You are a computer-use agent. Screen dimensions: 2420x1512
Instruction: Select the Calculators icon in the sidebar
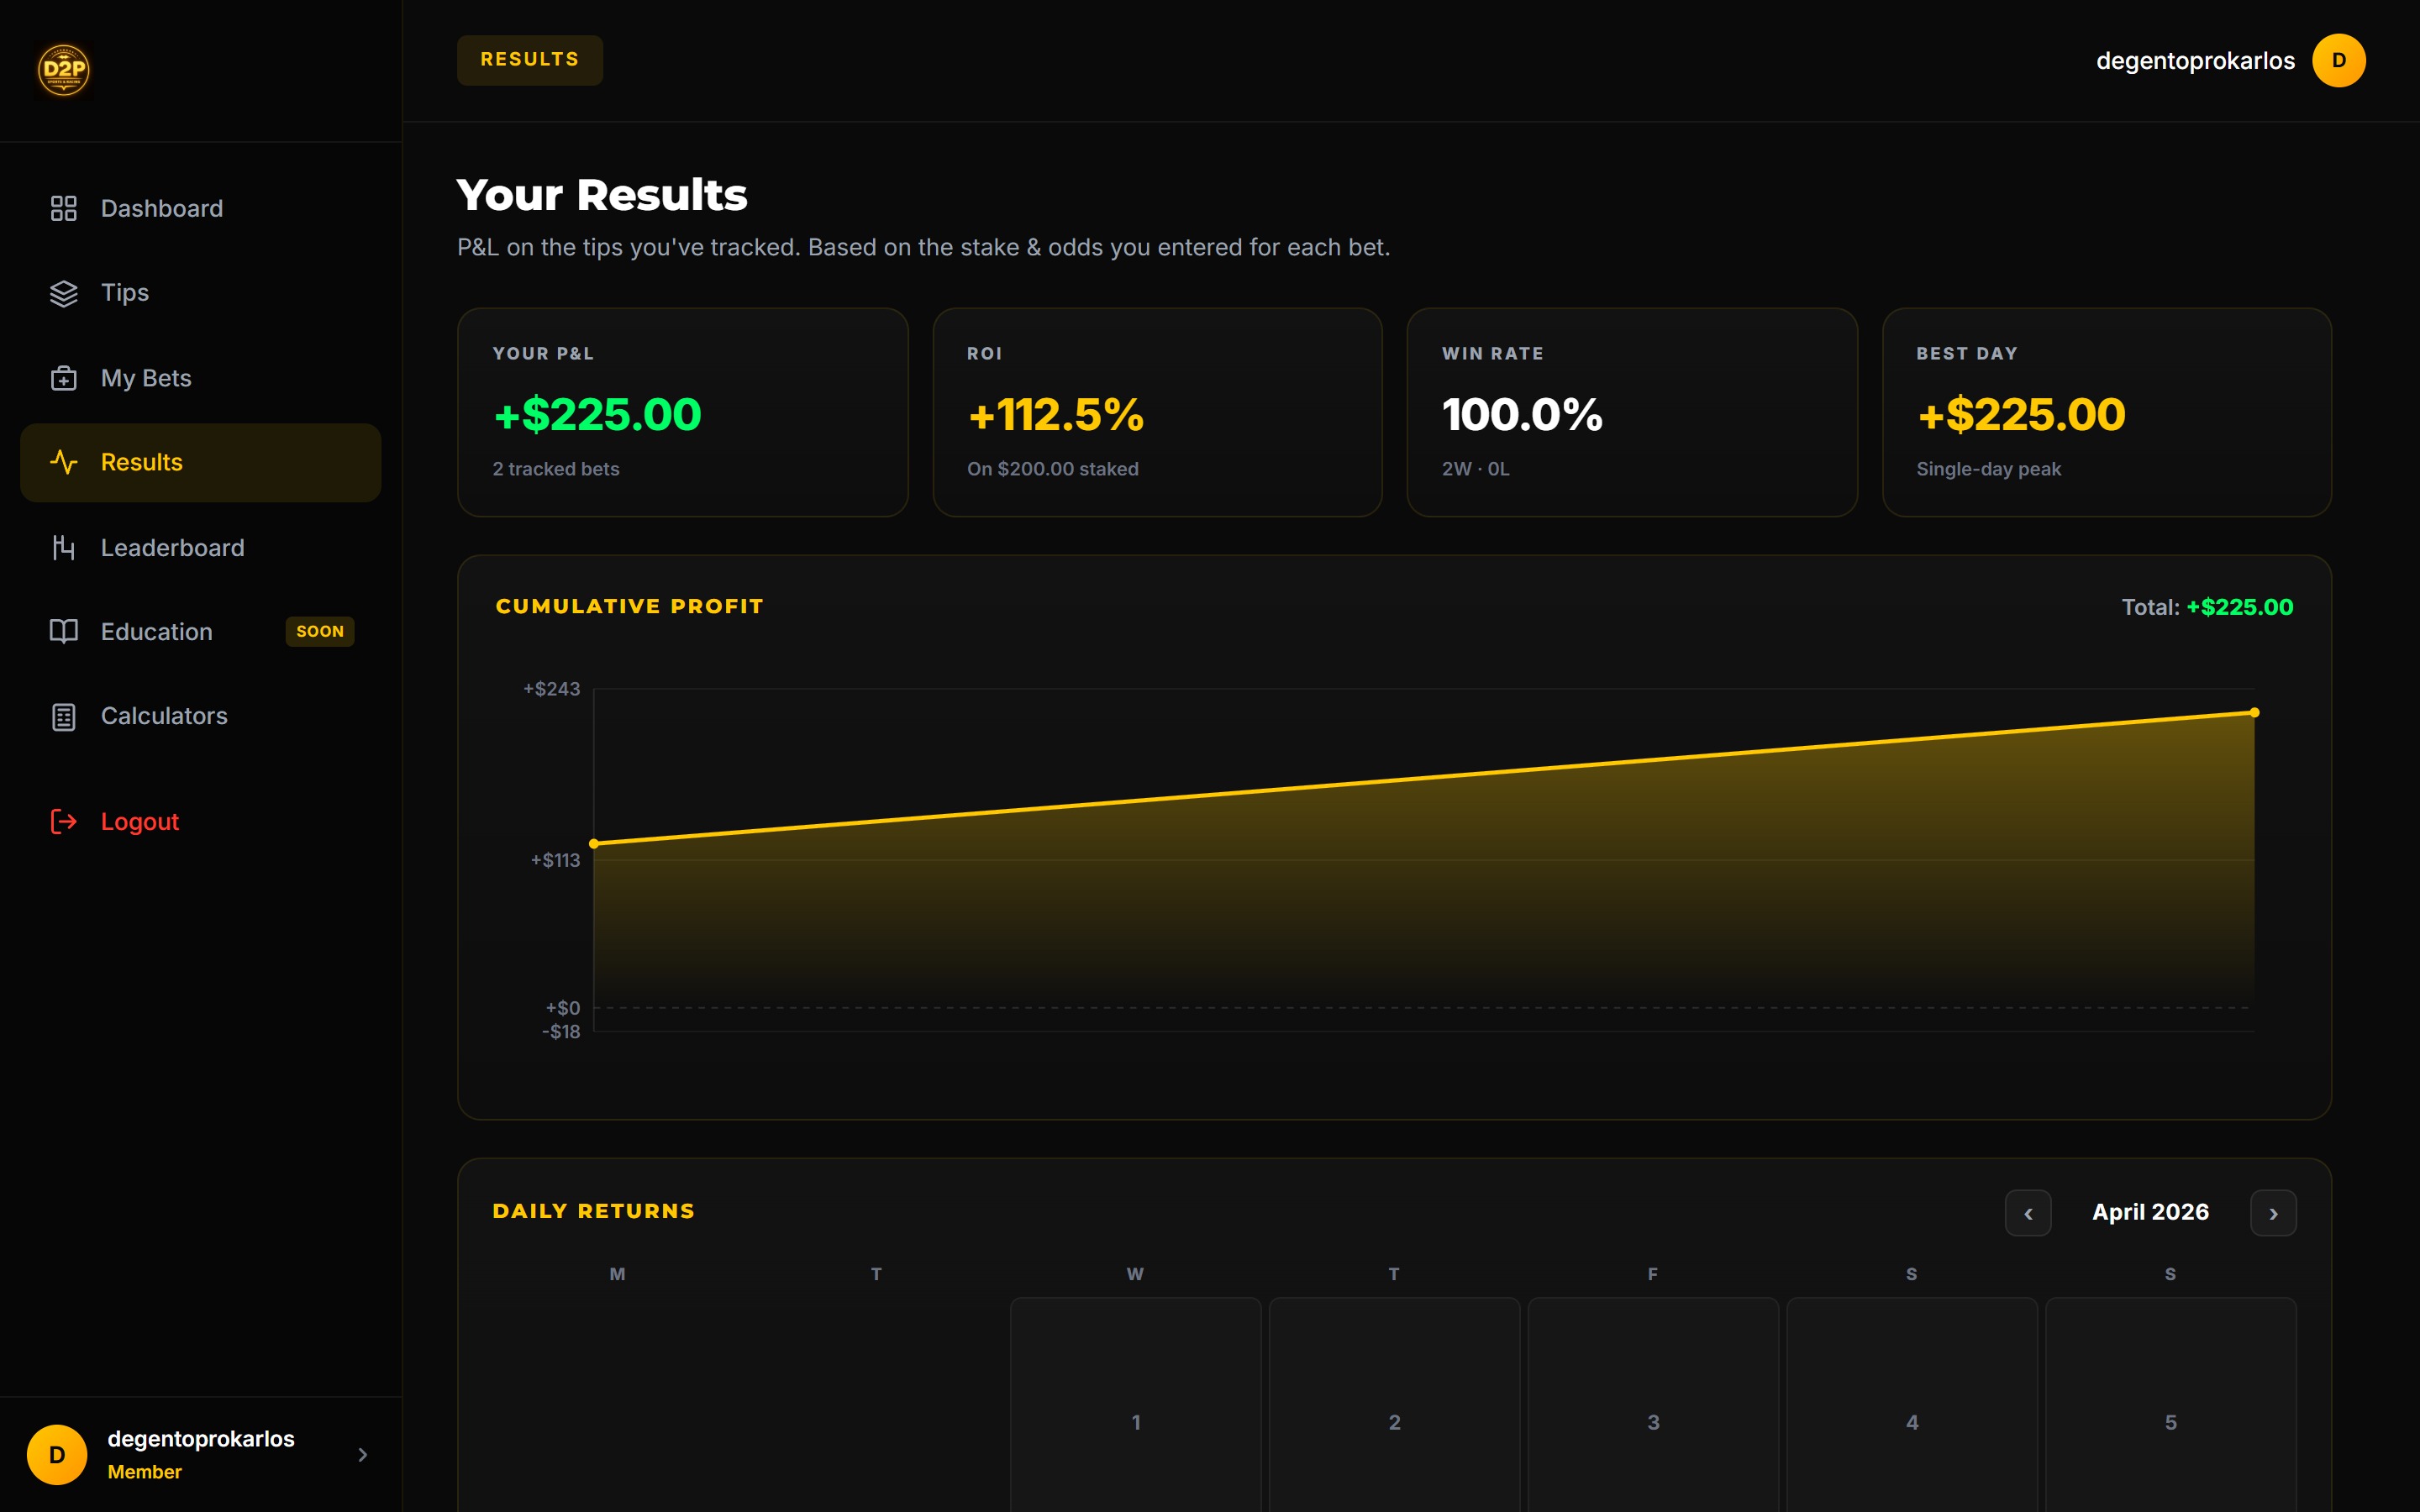(x=64, y=716)
